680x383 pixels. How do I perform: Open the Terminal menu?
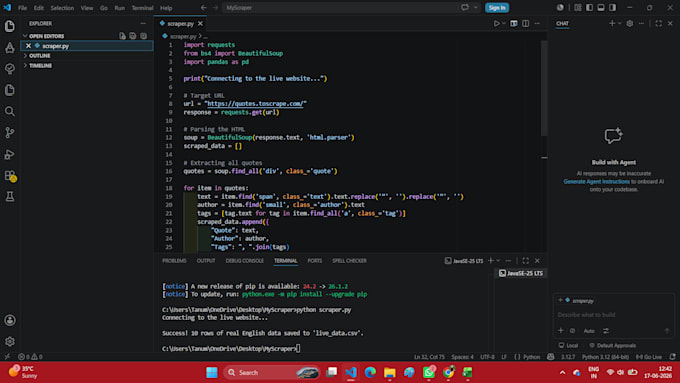point(142,8)
